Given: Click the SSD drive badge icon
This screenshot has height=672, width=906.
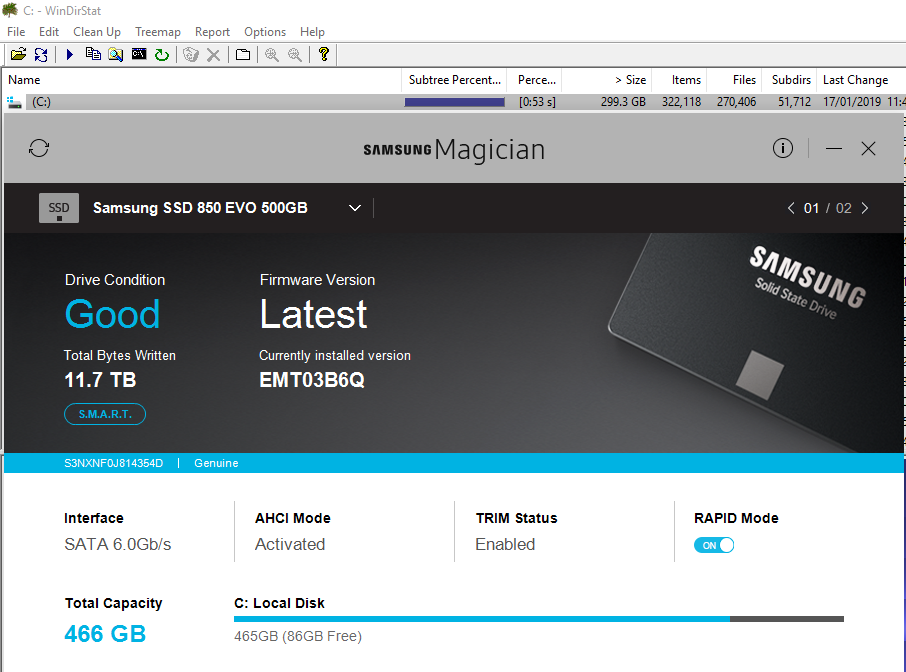Looking at the screenshot, I should [x=59, y=208].
